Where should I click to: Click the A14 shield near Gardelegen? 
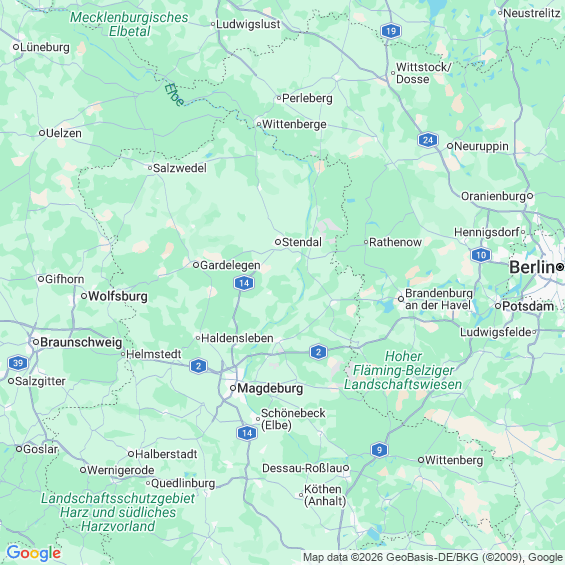tap(244, 283)
